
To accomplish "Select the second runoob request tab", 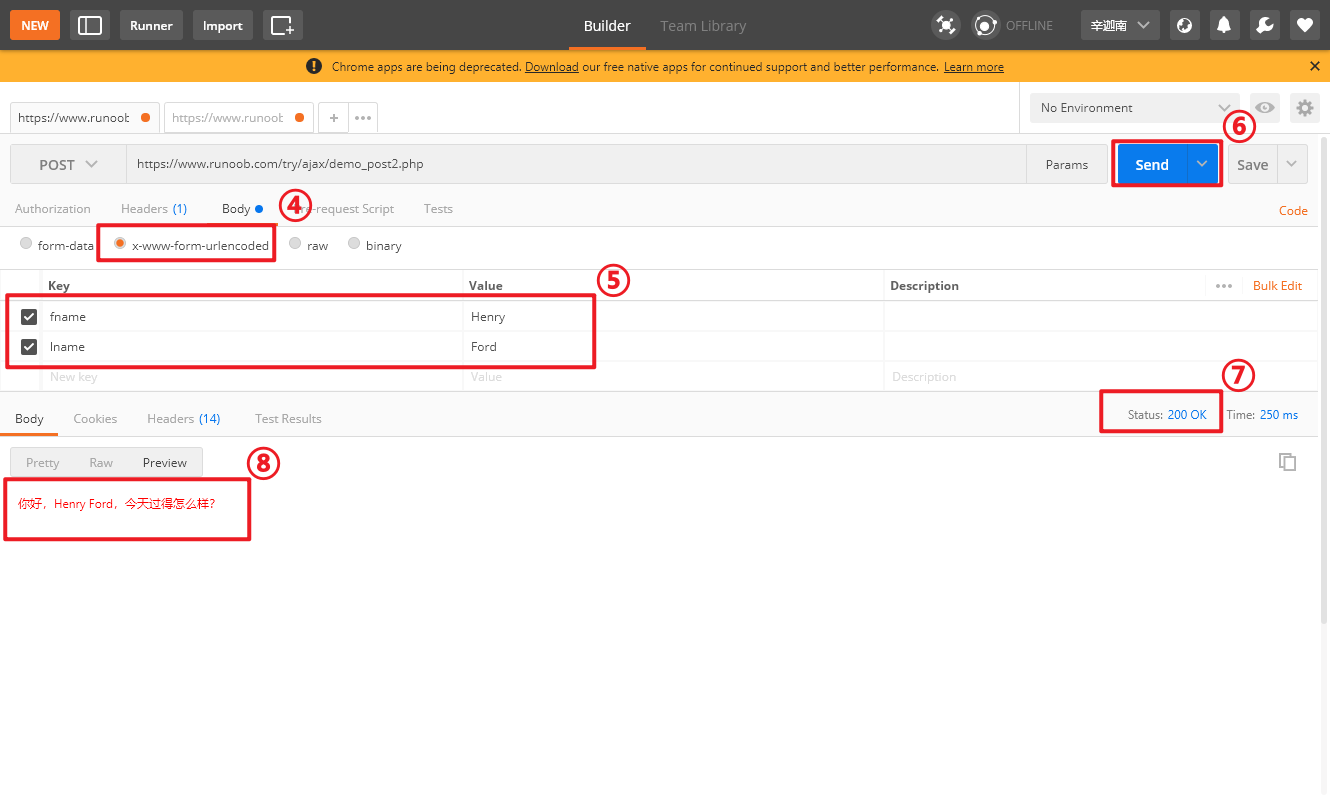I will point(238,117).
